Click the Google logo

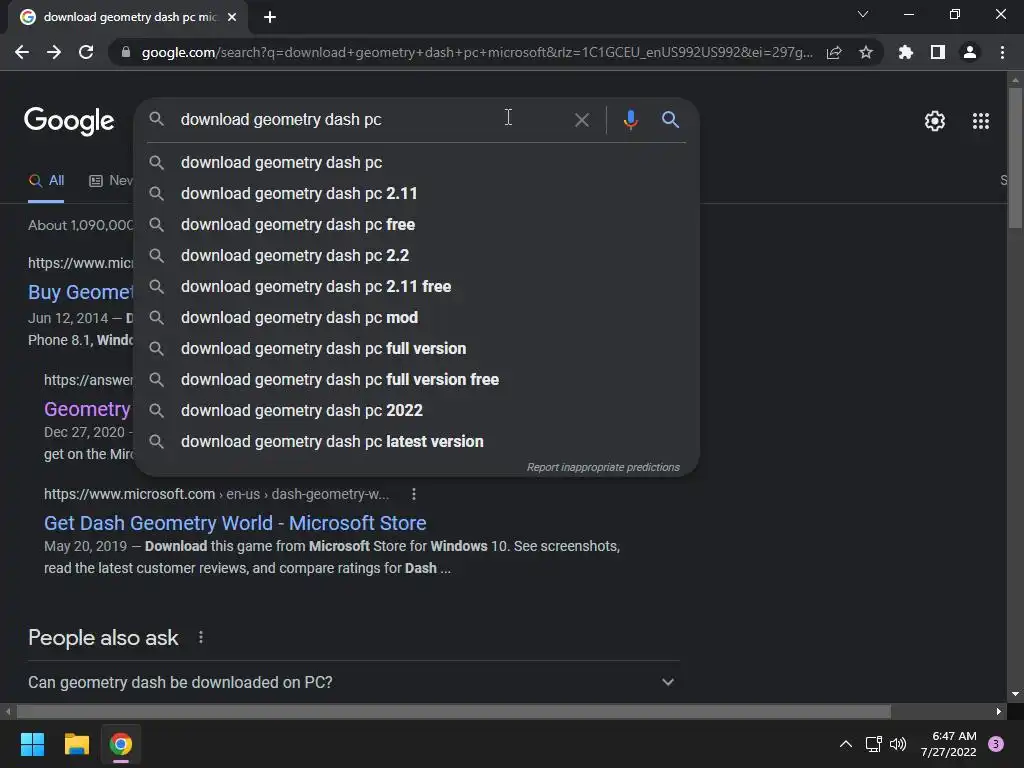pyautogui.click(x=69, y=121)
